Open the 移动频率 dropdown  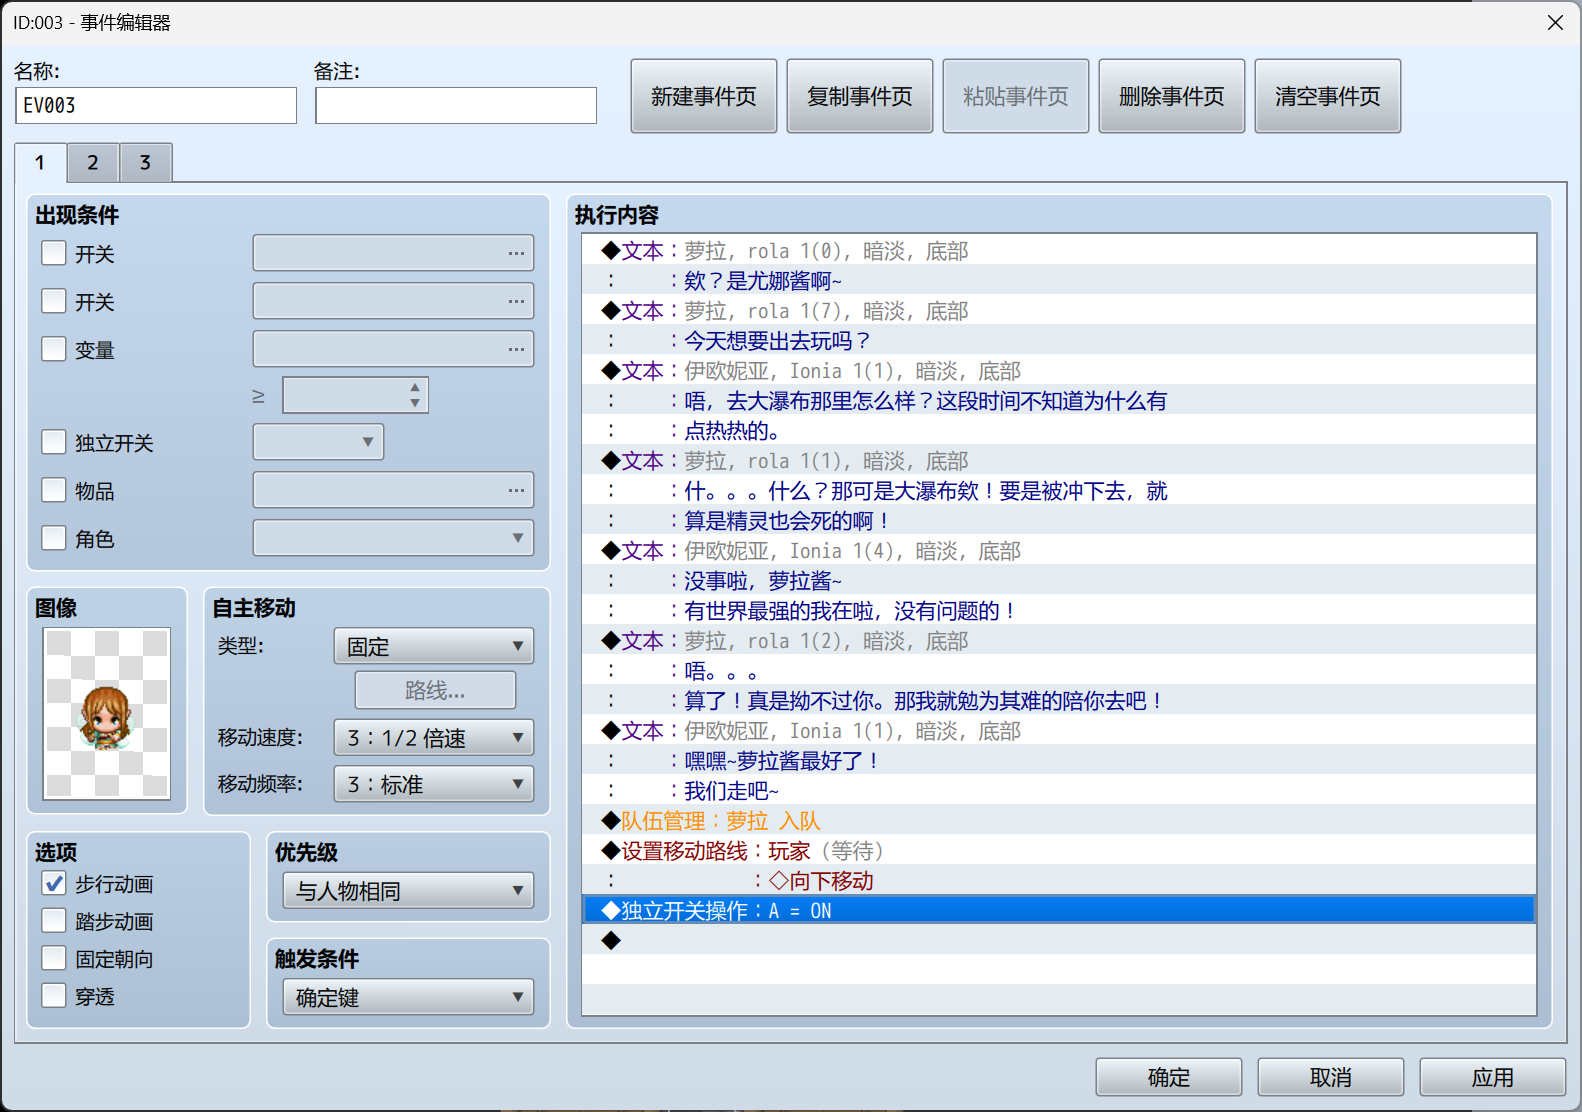[433, 784]
